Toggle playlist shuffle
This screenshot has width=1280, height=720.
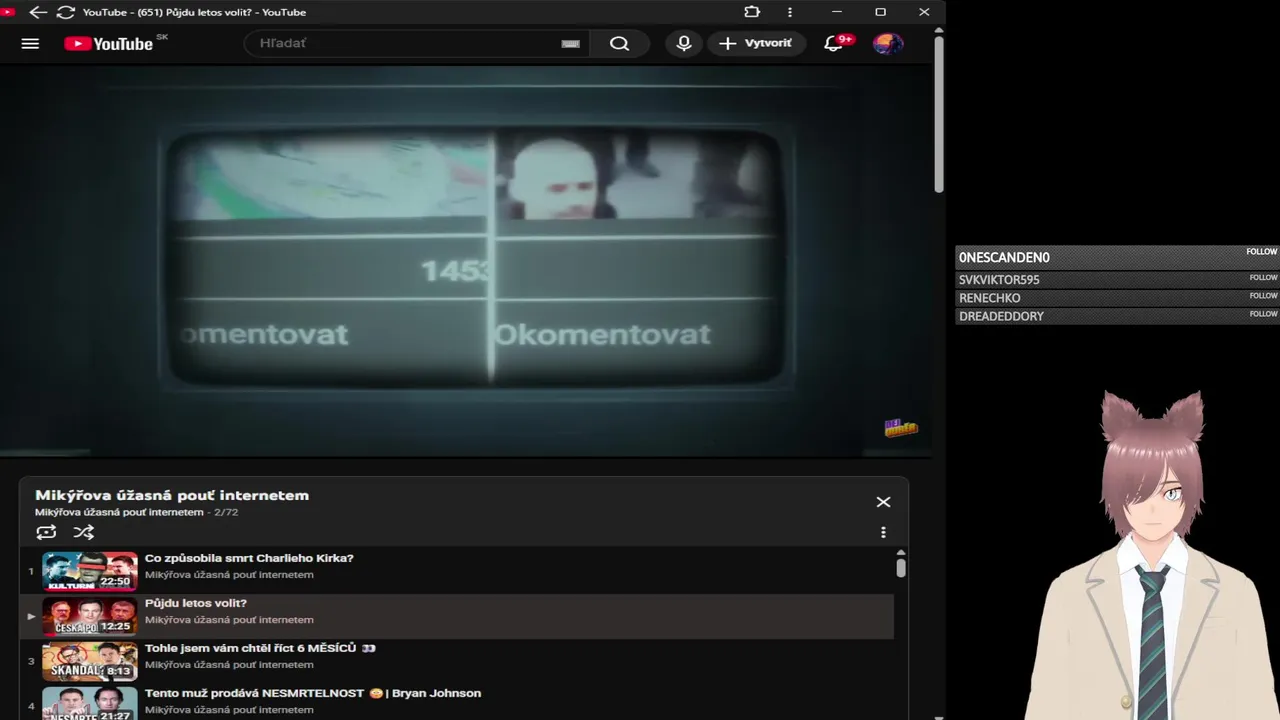coord(84,532)
